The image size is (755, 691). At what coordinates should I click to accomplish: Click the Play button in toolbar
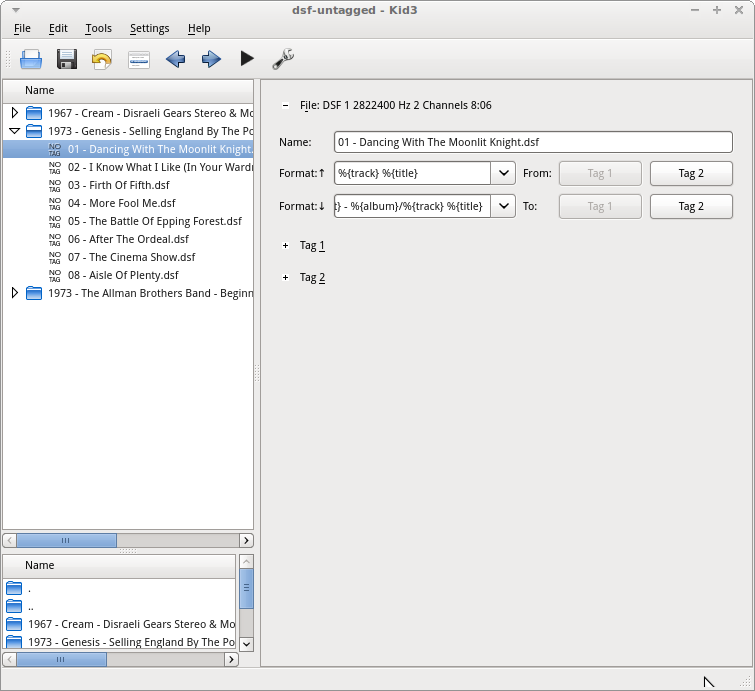click(x=247, y=59)
